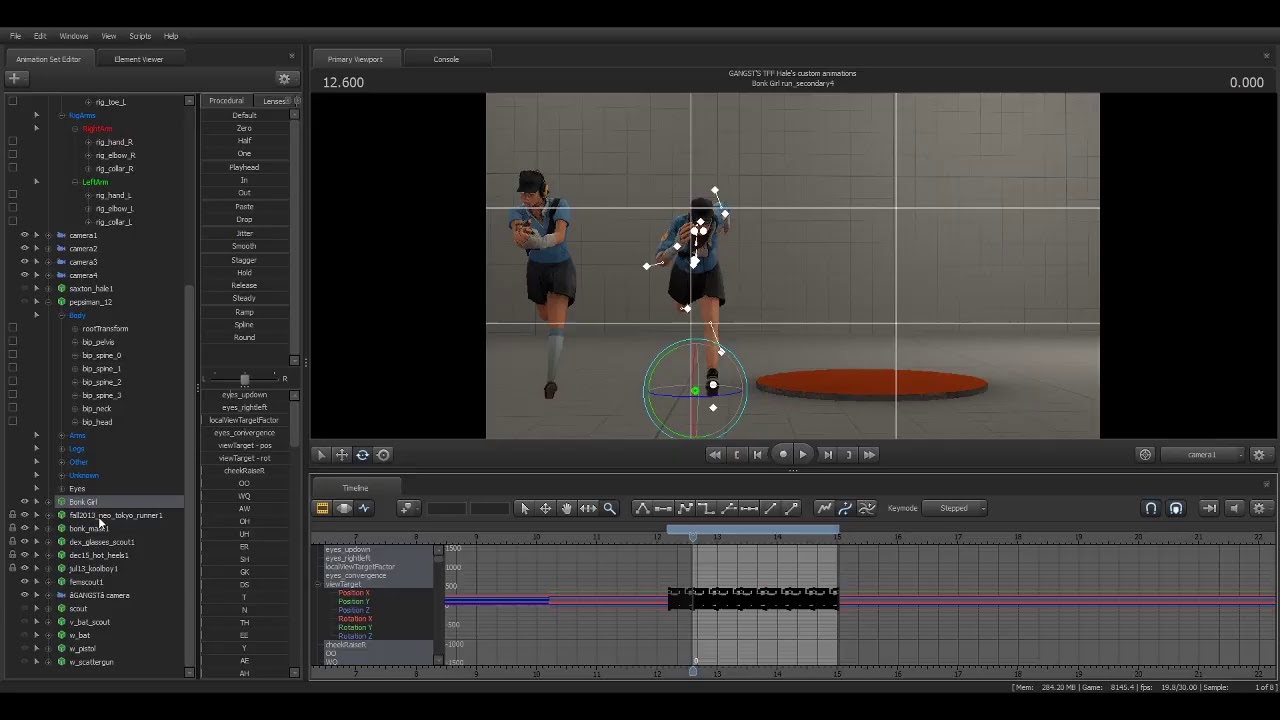The width and height of the screenshot is (1280, 720).
Task: Switch to the graph editor mode icon
Action: pyautogui.click(x=364, y=508)
